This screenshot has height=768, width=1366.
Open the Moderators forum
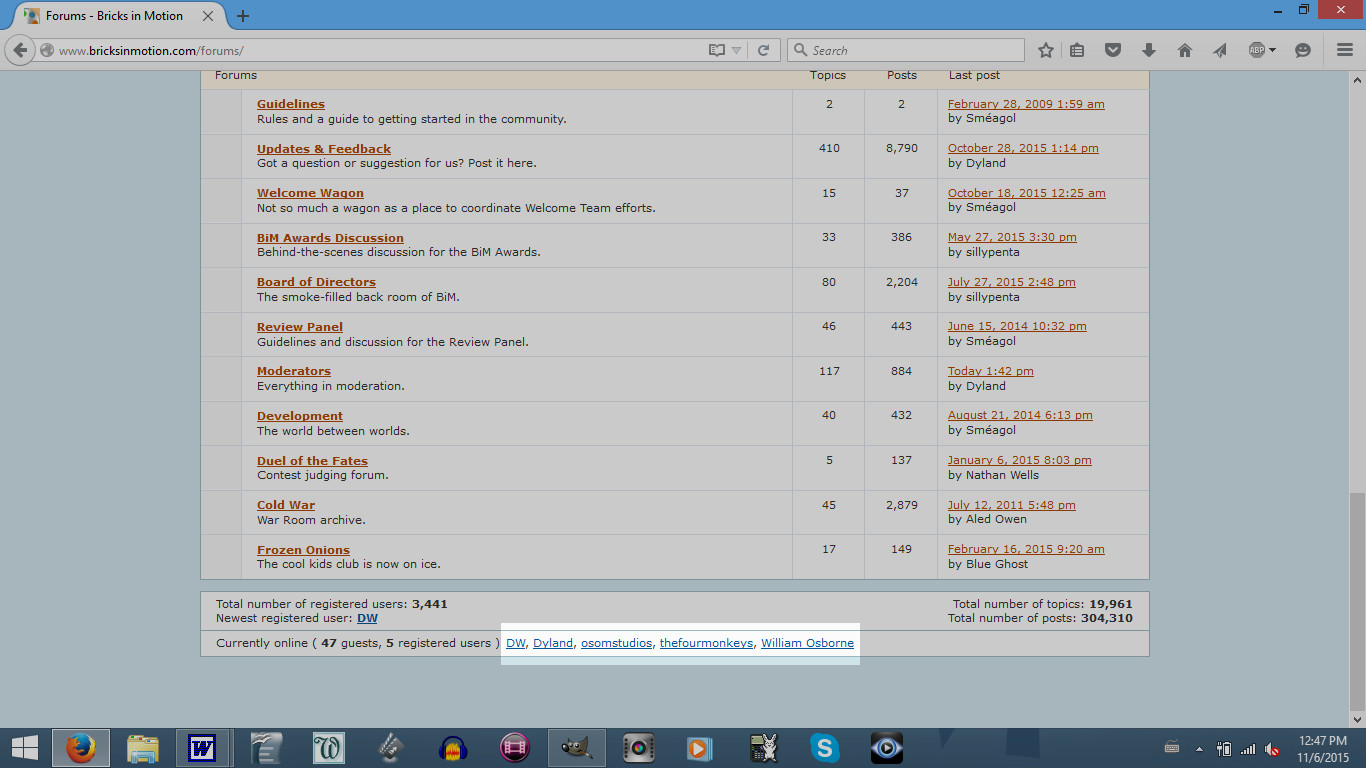(x=294, y=371)
